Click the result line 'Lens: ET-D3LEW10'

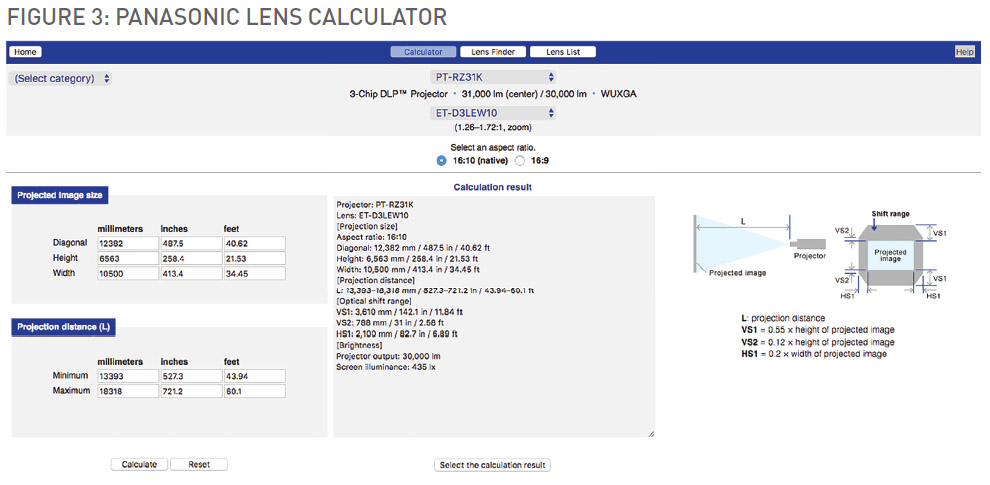[373, 215]
